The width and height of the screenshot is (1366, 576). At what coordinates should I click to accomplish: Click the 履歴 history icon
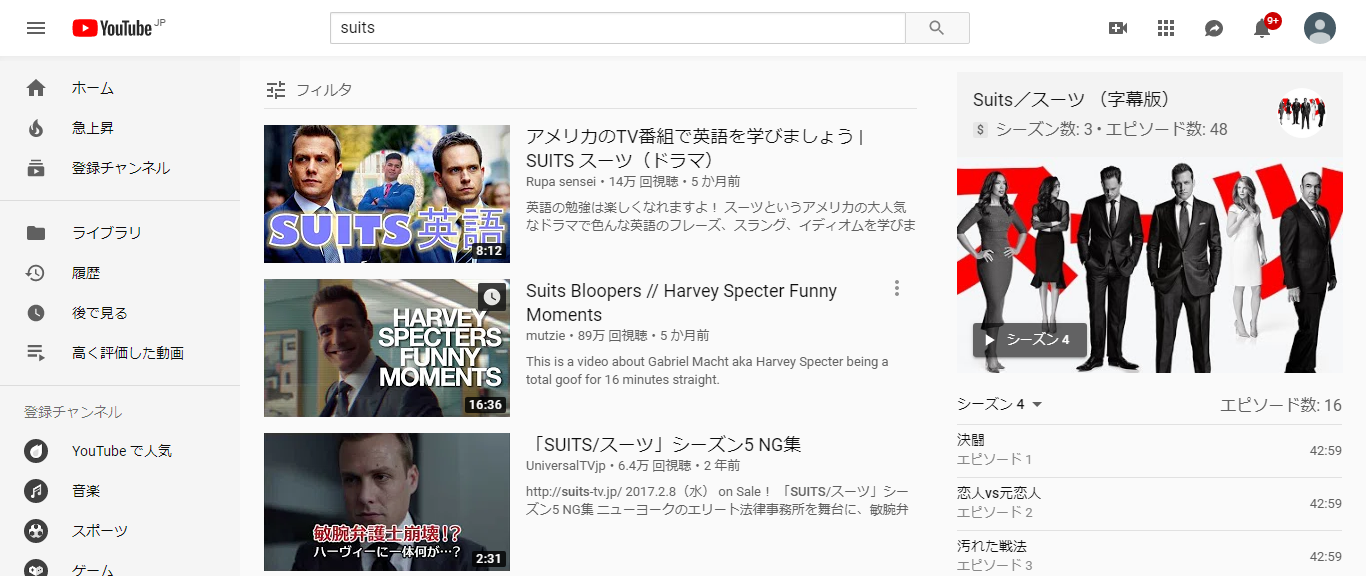coord(36,273)
